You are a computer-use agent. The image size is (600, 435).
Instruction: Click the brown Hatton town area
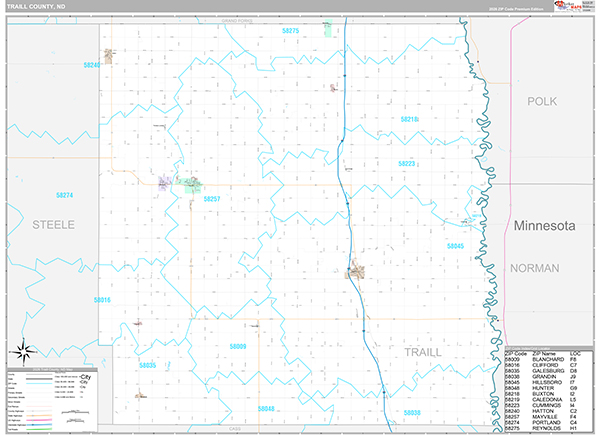coord(108,56)
